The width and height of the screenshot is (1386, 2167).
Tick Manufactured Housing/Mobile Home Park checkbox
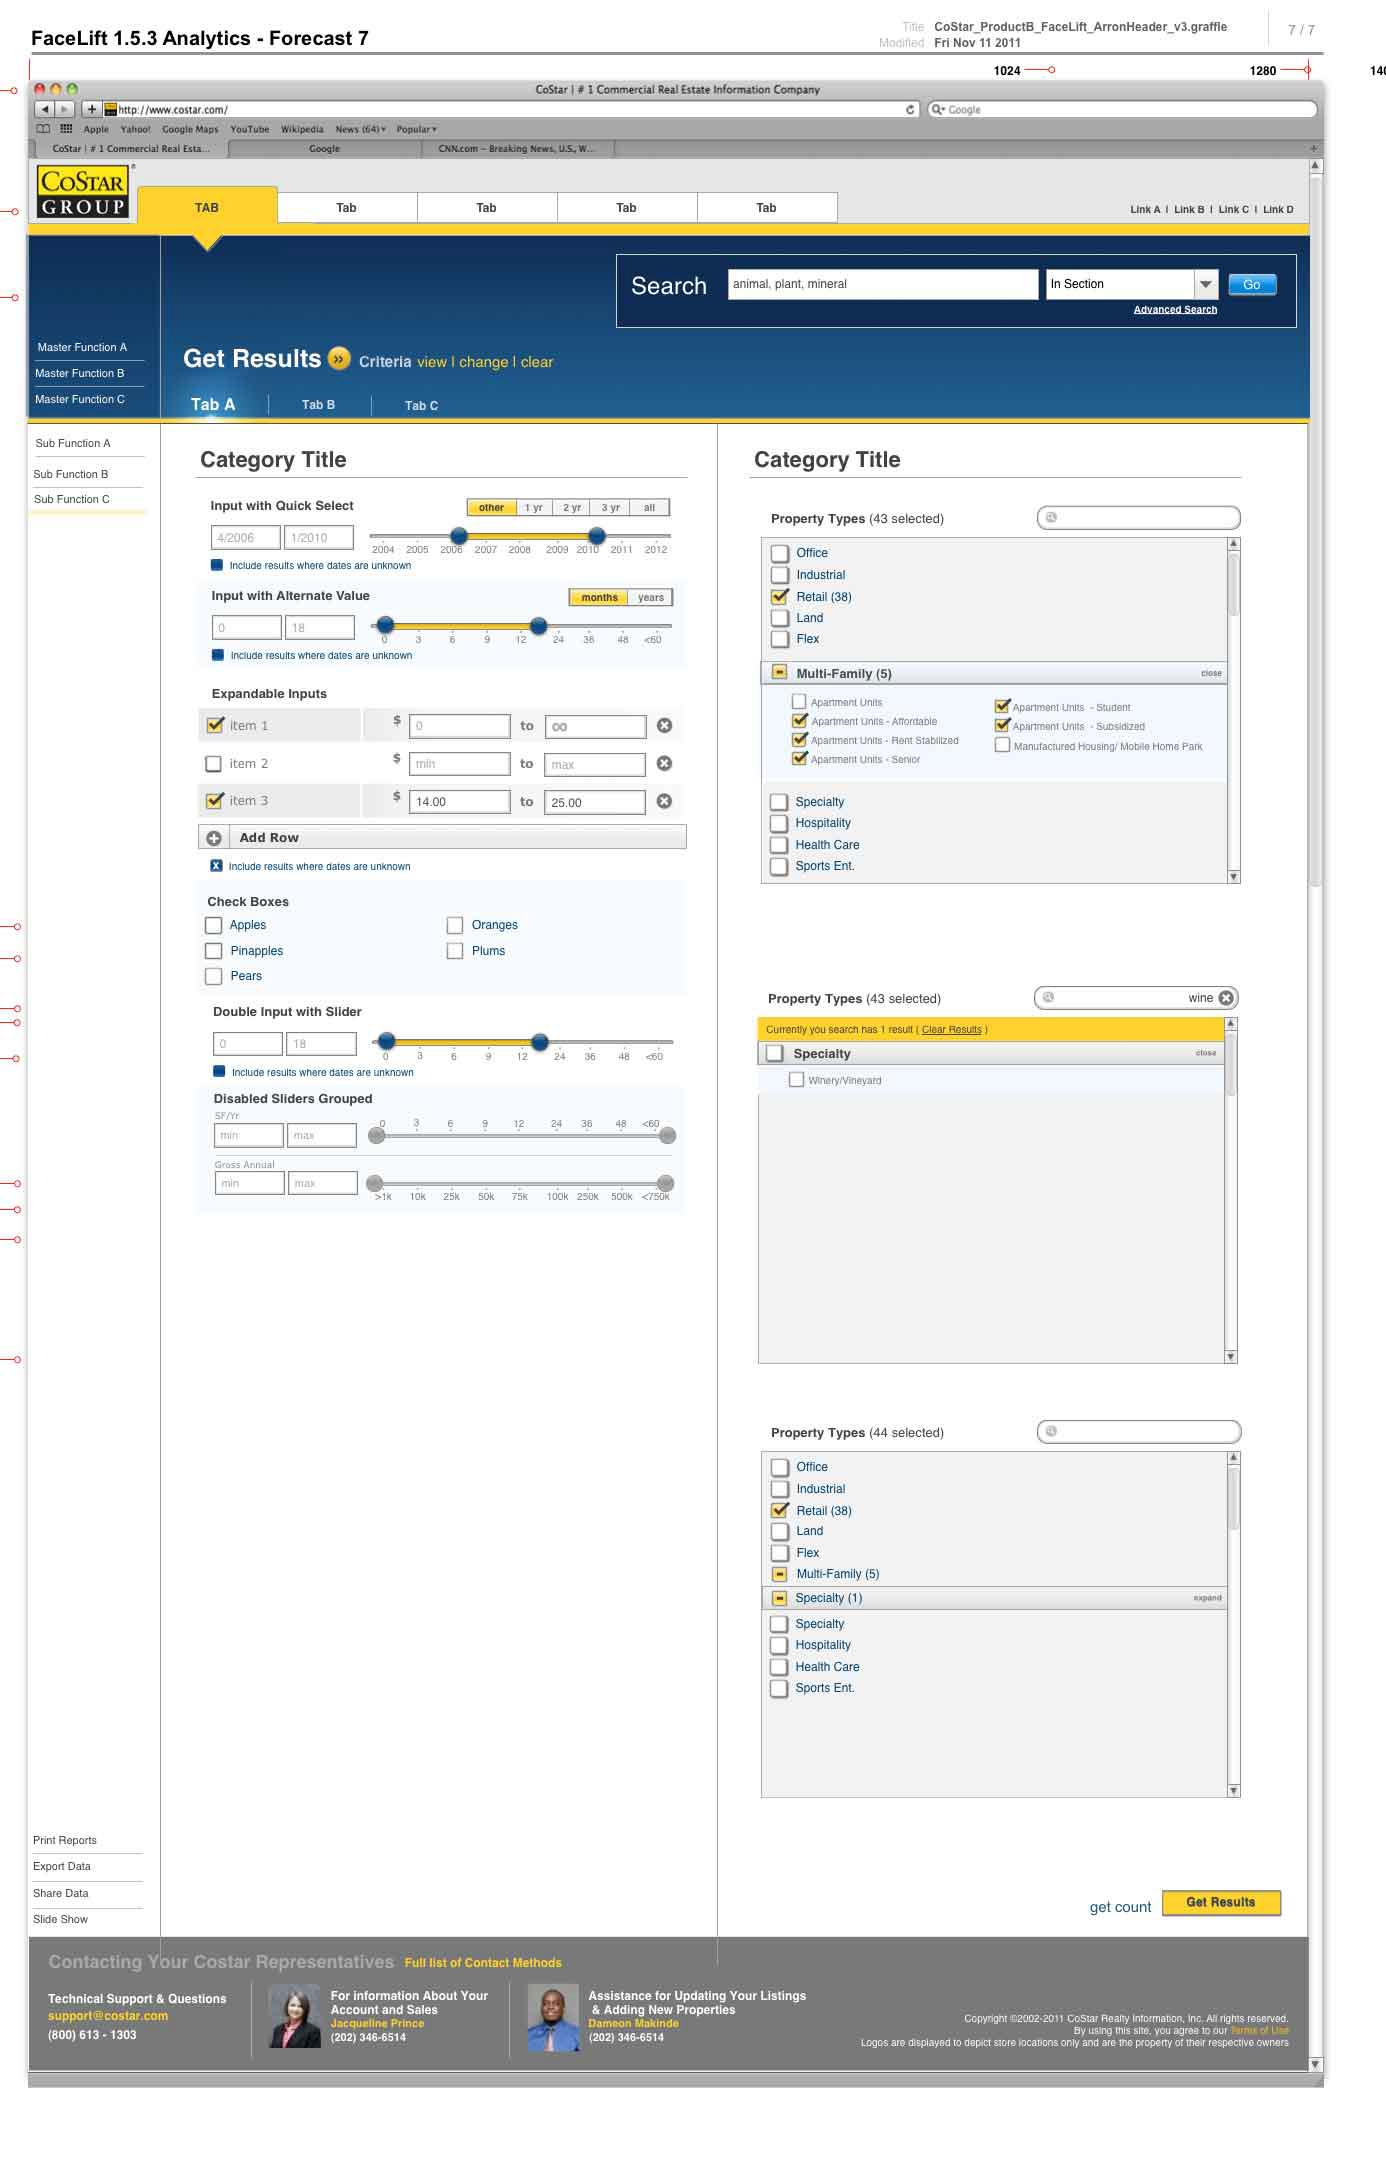pyautogui.click(x=1002, y=745)
